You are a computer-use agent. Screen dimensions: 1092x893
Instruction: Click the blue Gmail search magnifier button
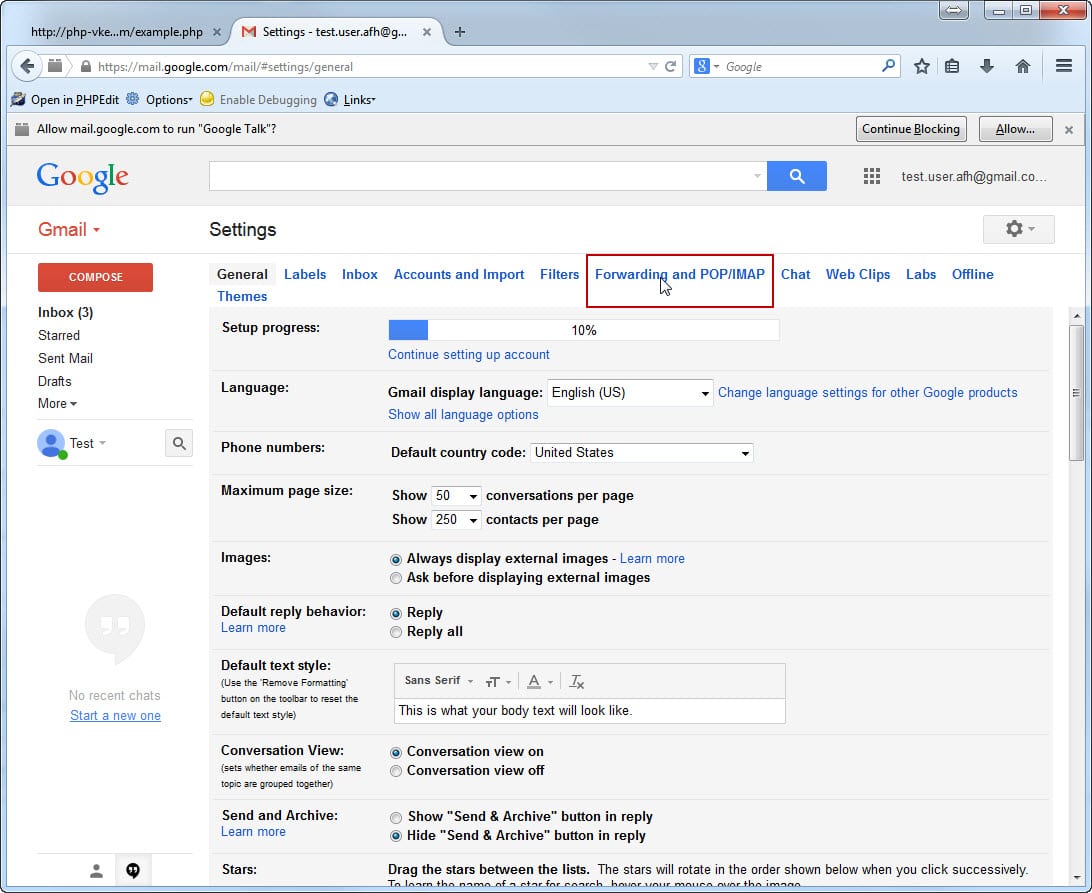coord(796,176)
